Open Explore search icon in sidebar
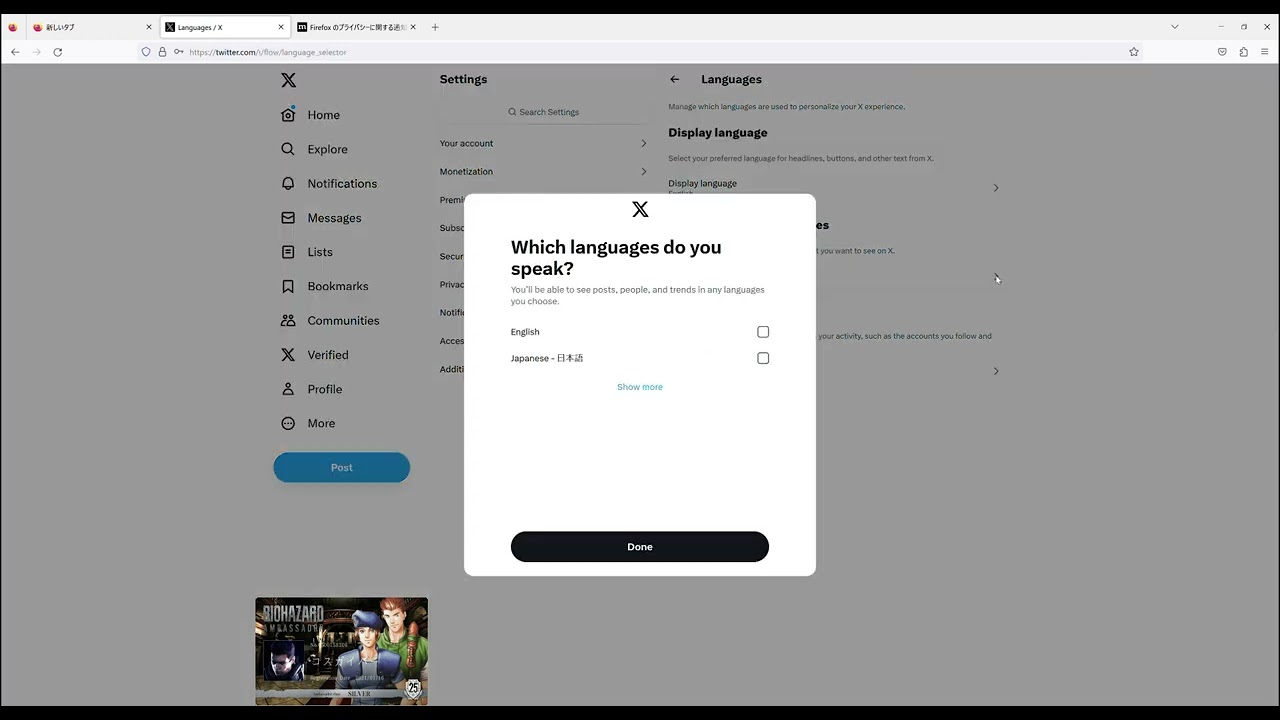This screenshot has height=720, width=1280. (288, 149)
